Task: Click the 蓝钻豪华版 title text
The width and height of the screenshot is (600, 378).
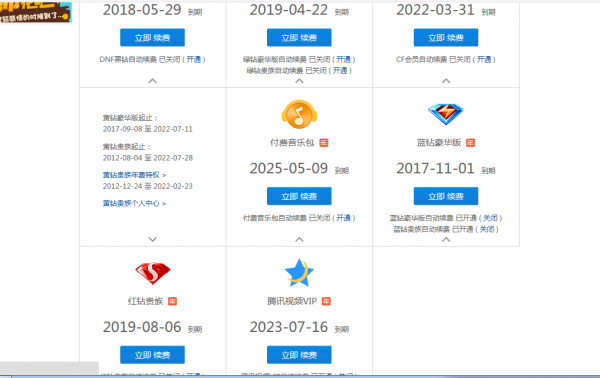Action: pos(439,143)
